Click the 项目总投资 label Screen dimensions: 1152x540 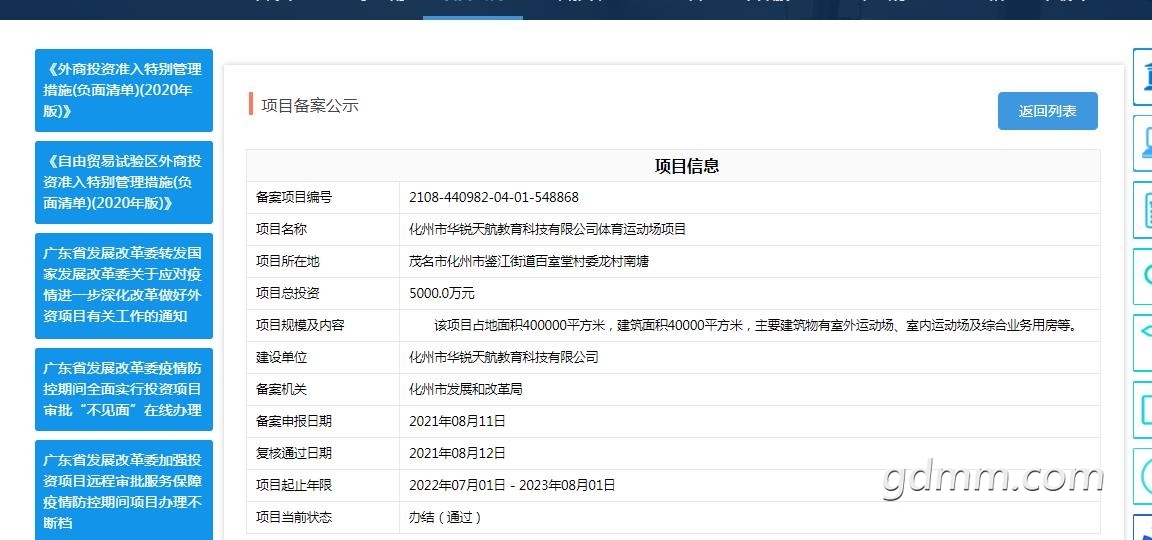coord(287,293)
